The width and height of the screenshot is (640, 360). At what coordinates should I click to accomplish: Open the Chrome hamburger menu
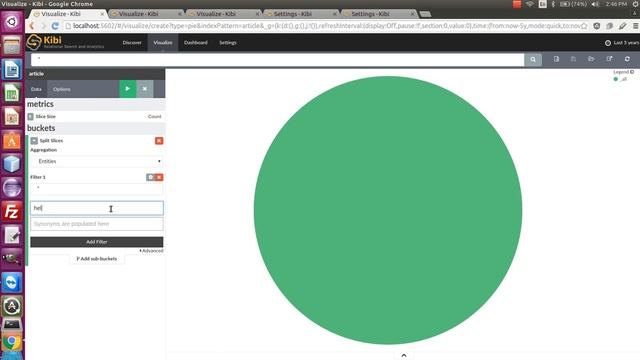pyautogui.click(x=635, y=26)
